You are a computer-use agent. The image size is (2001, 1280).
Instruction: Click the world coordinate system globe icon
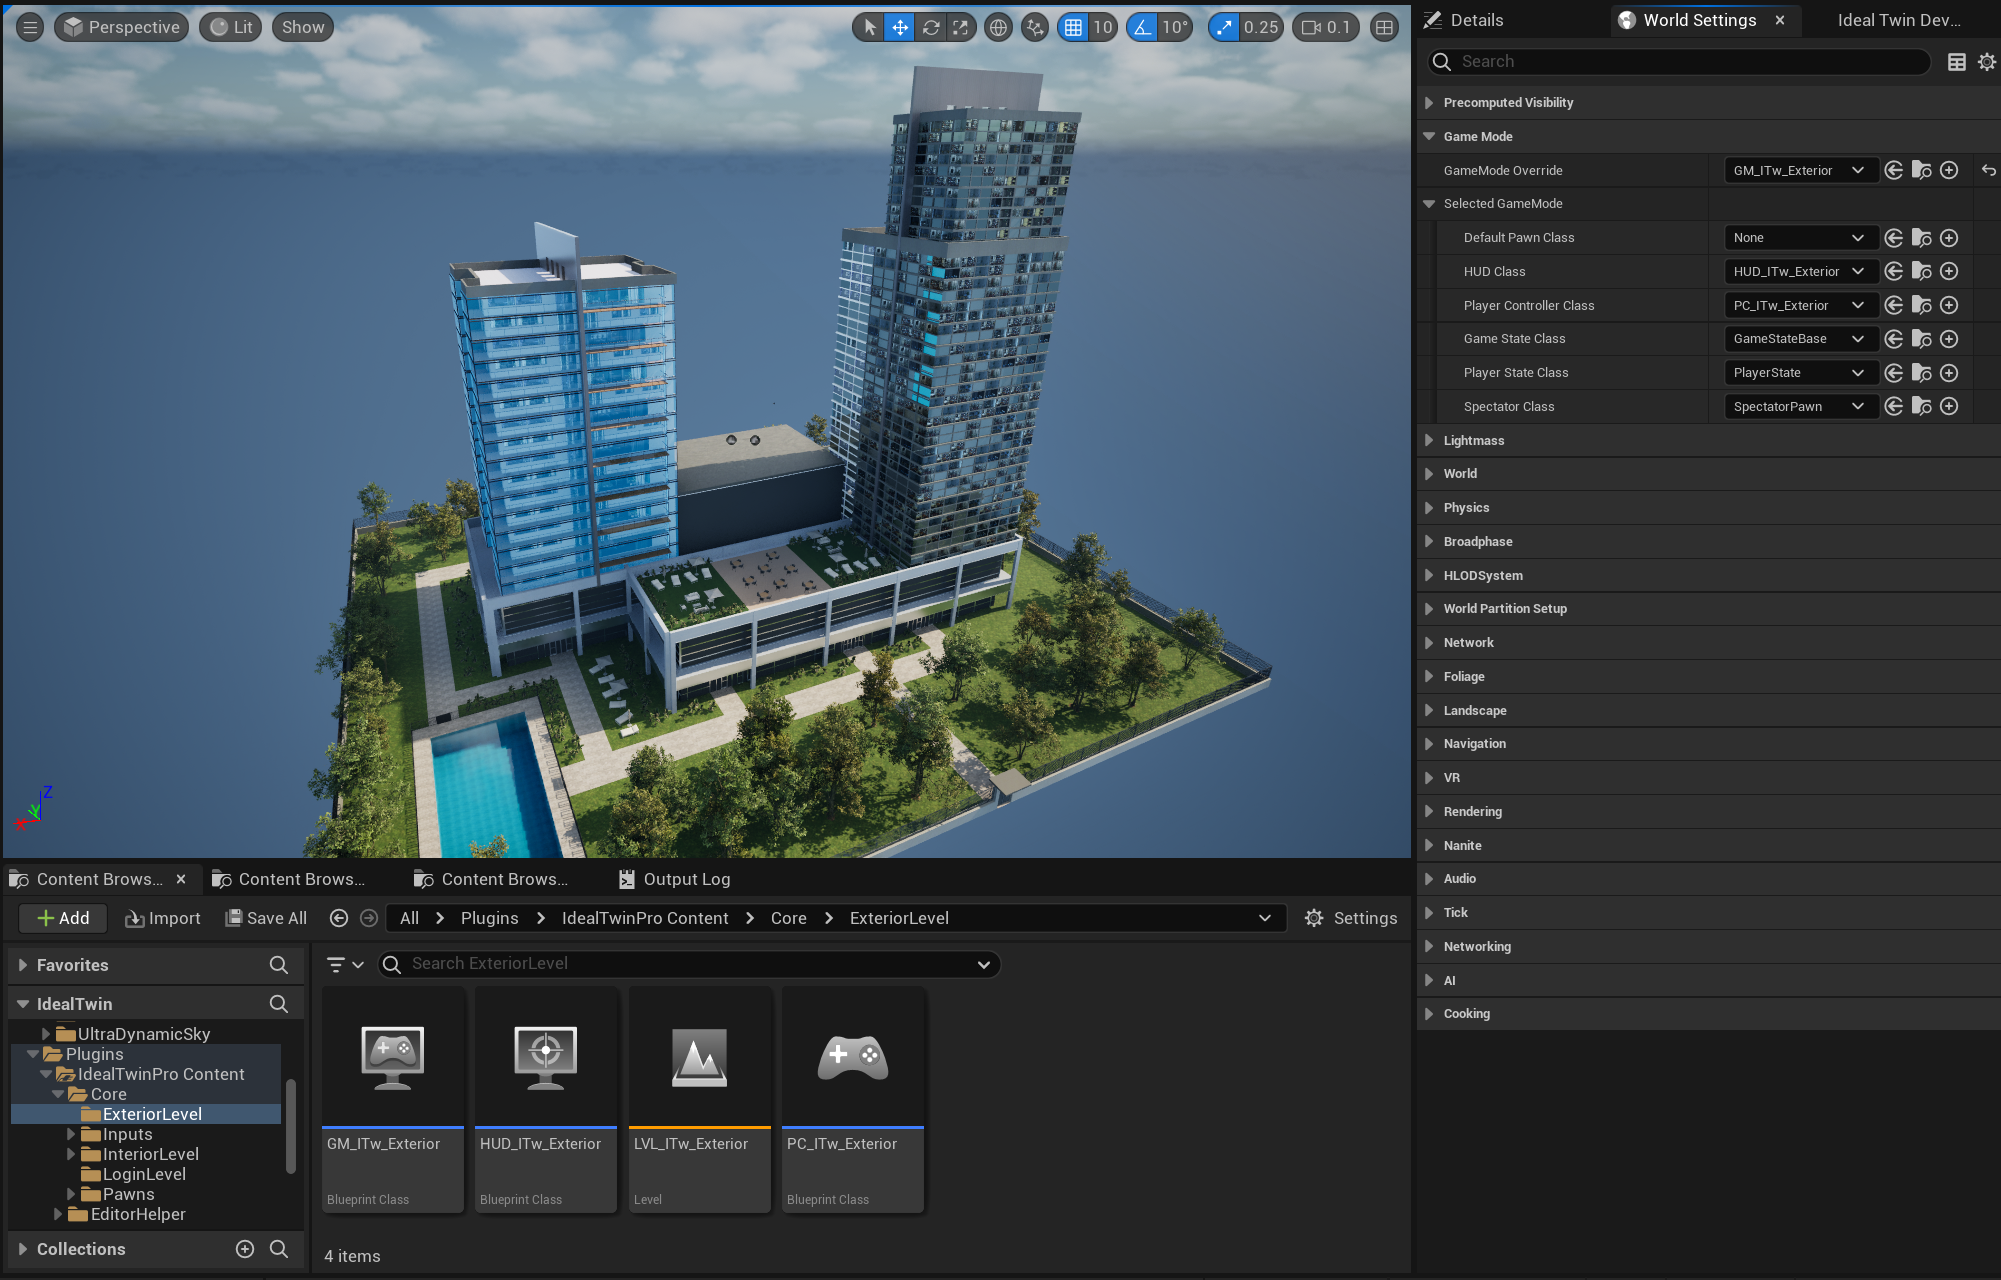point(998,27)
